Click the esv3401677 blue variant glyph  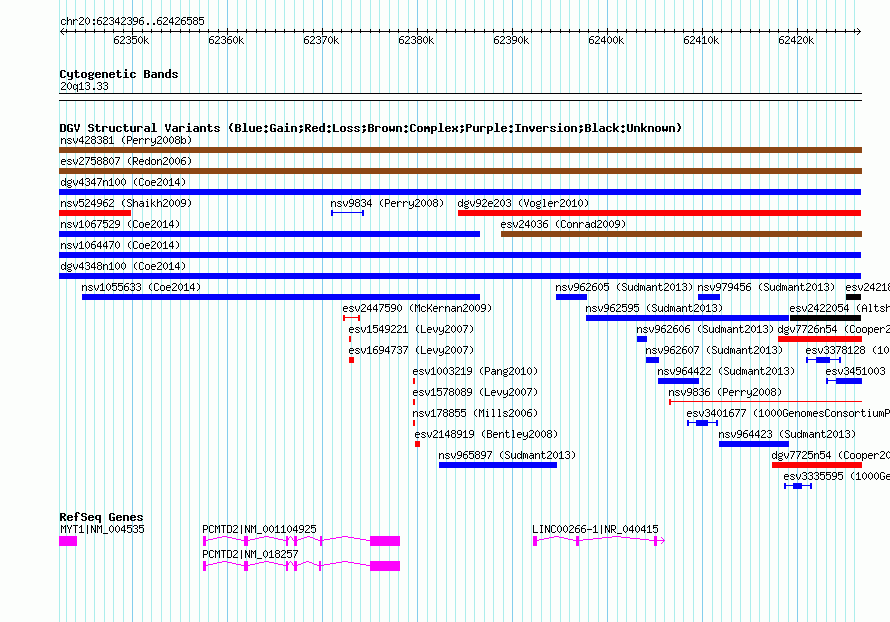(x=703, y=423)
